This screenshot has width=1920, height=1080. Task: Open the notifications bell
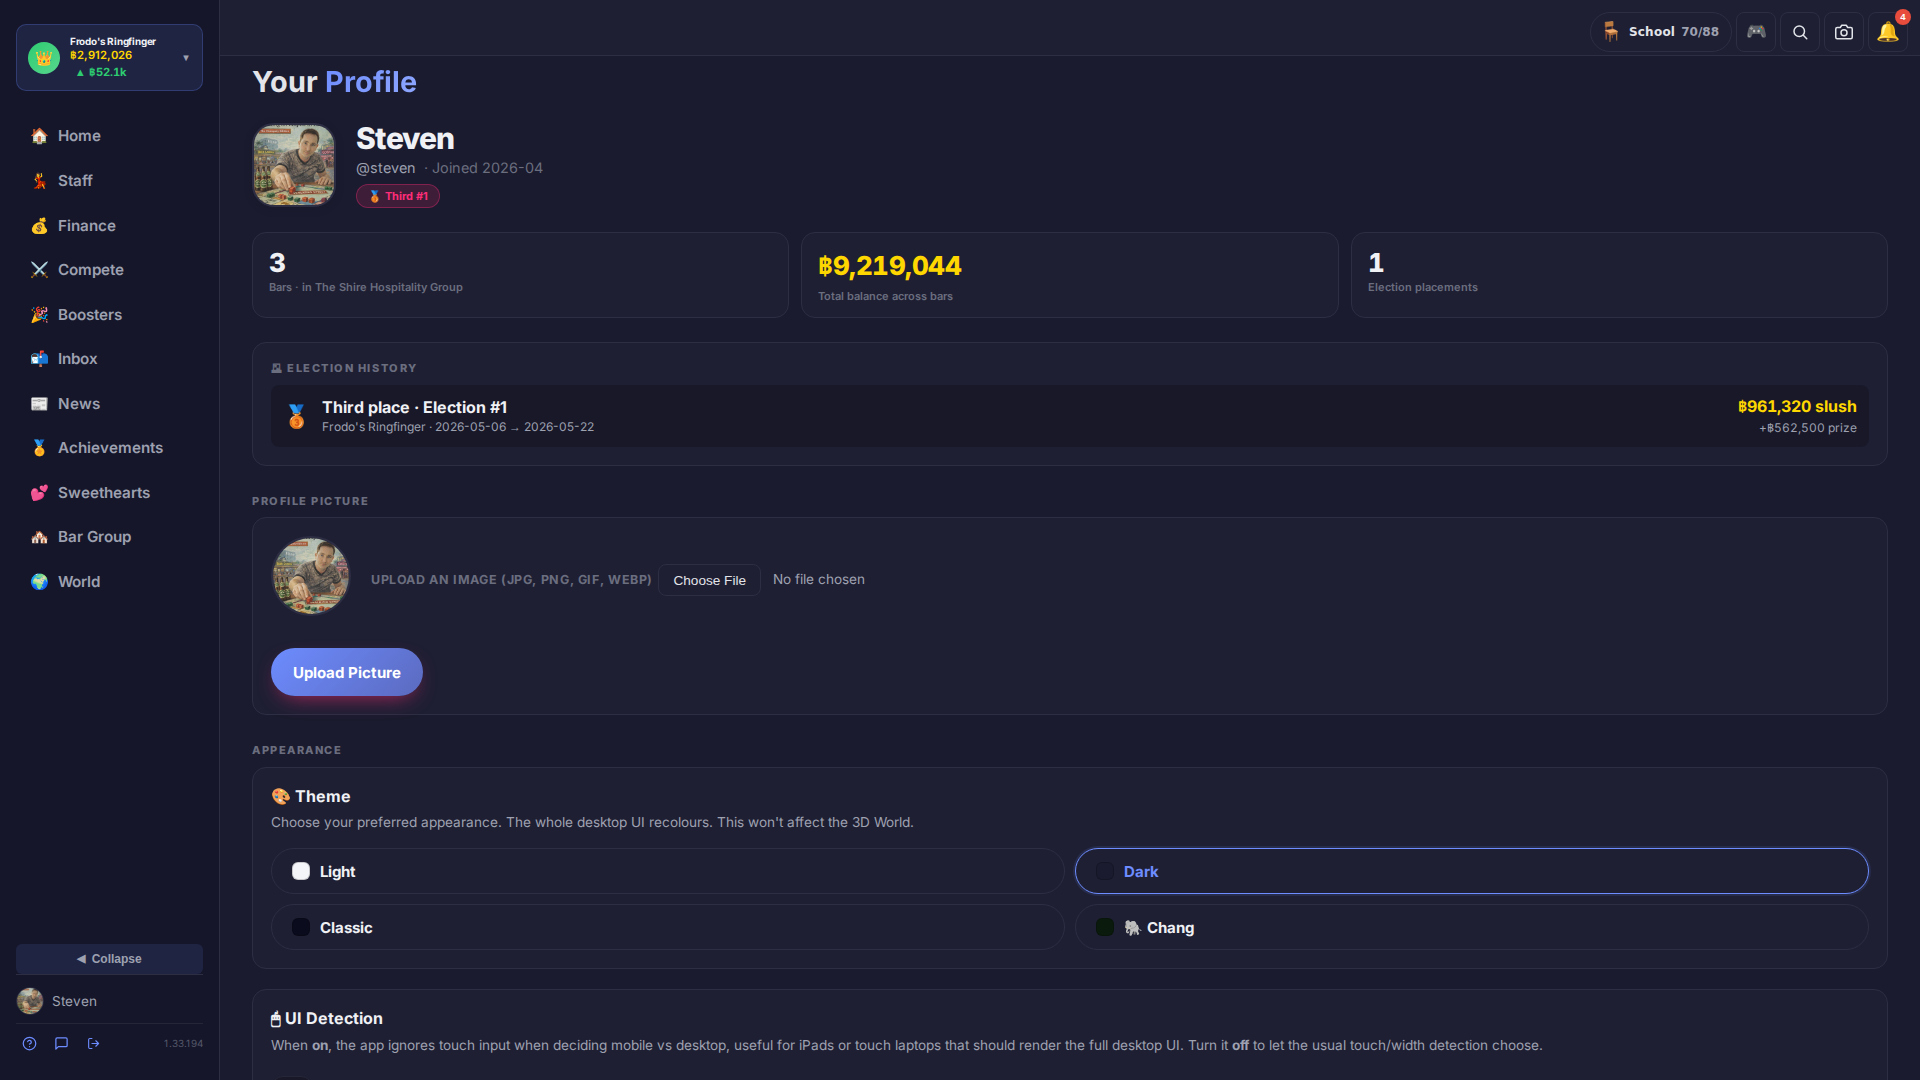click(x=1887, y=32)
